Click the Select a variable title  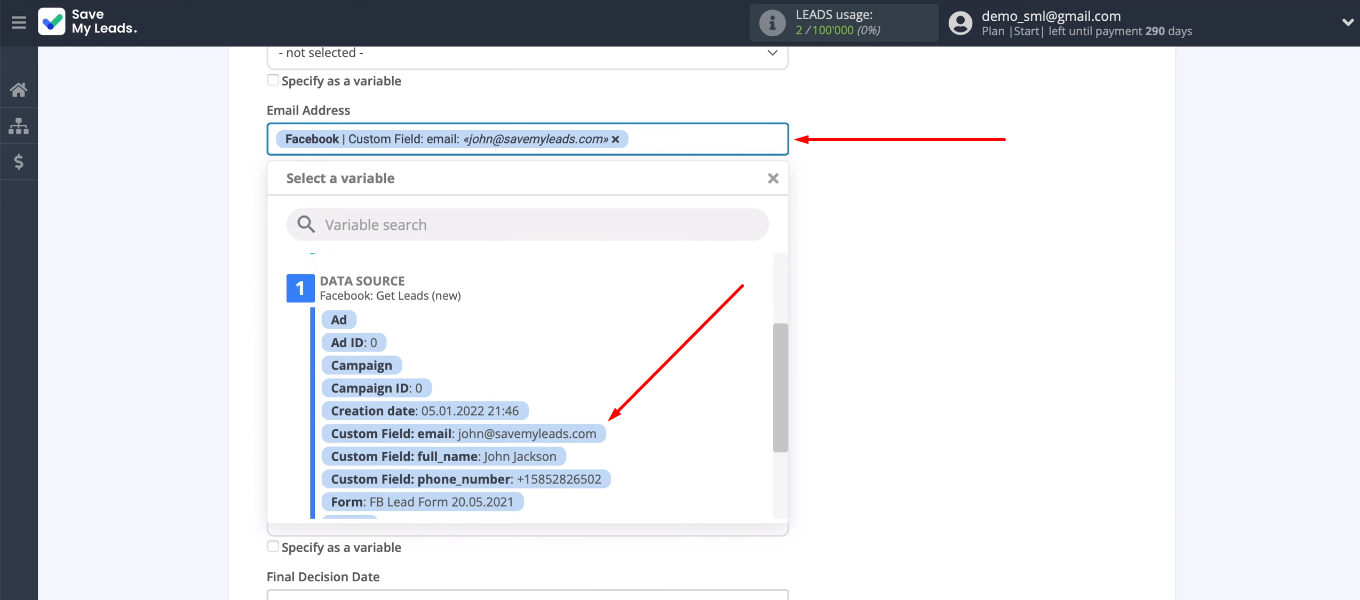point(340,178)
